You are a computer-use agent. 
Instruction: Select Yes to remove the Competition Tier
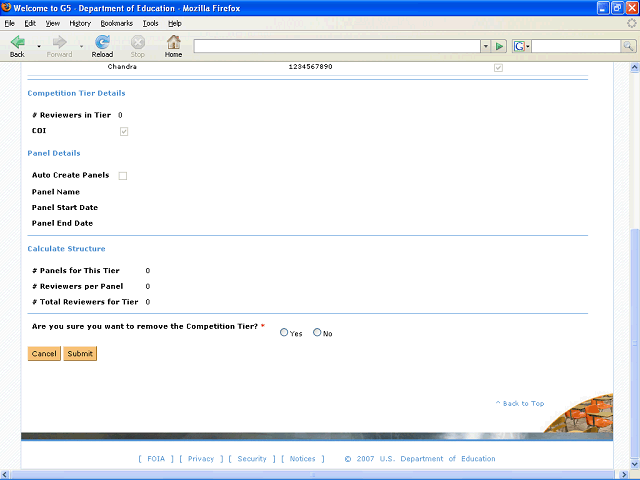point(284,332)
